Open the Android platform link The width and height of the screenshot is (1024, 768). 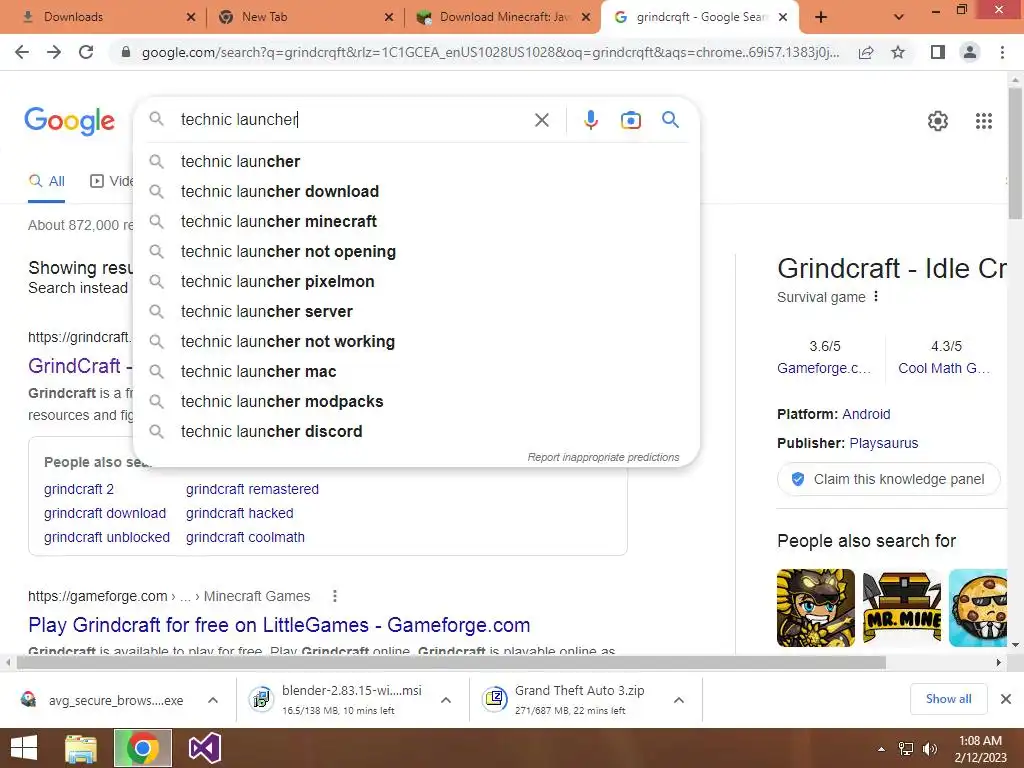coord(866,414)
